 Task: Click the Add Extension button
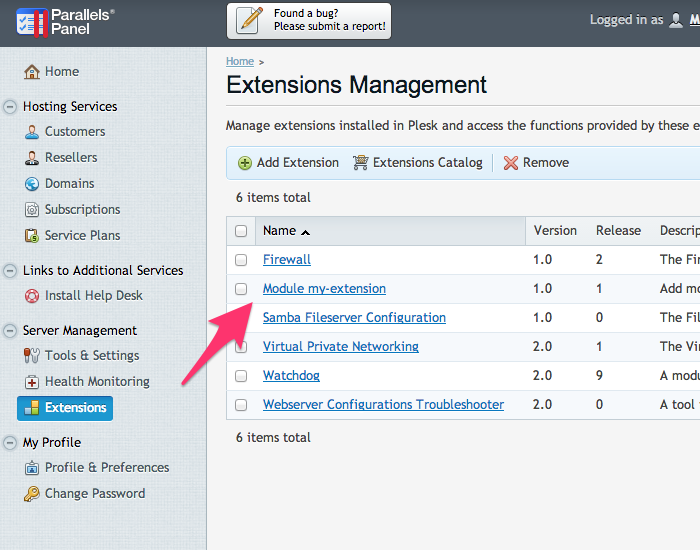[288, 162]
